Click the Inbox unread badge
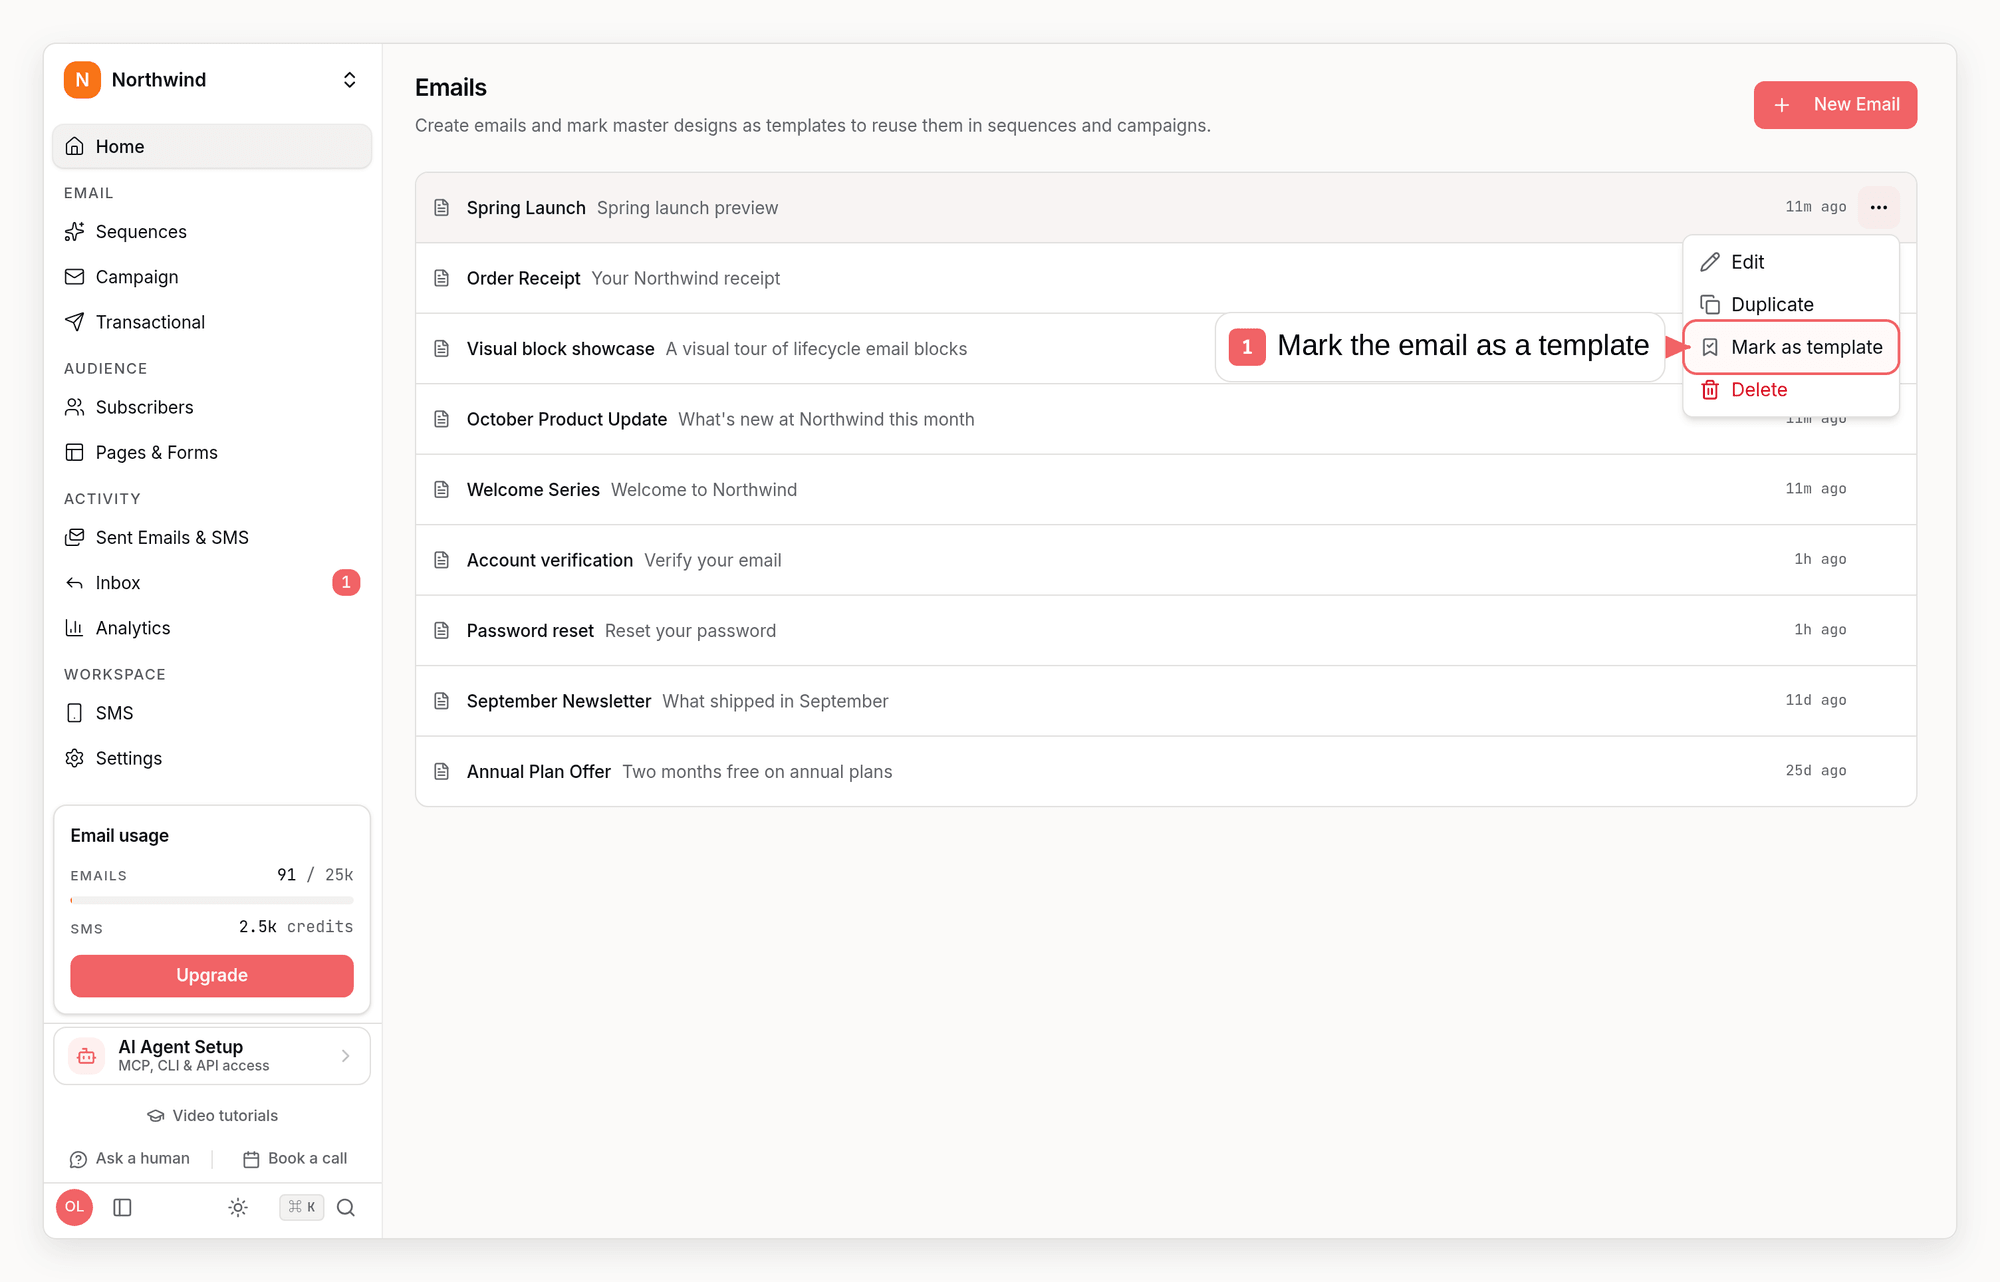This screenshot has height=1282, width=2000. [346, 583]
